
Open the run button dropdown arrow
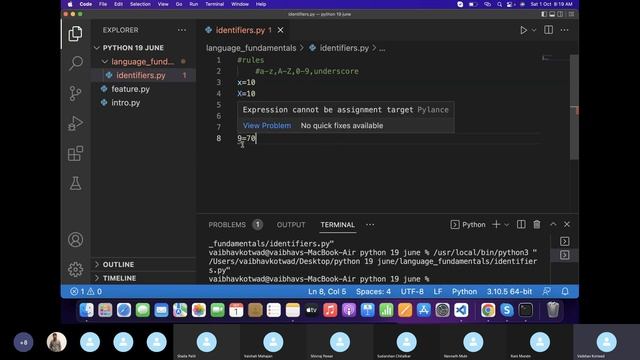coord(534,30)
